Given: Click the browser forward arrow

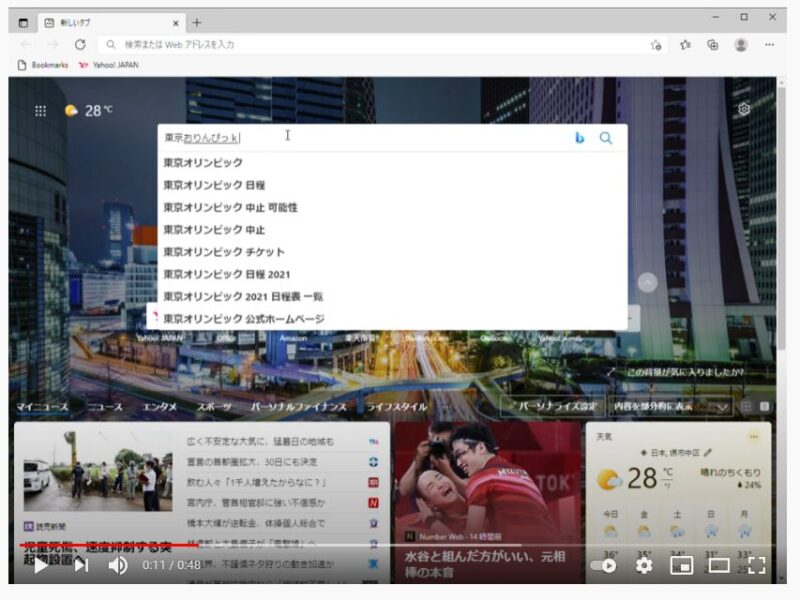Looking at the screenshot, I should point(53,45).
